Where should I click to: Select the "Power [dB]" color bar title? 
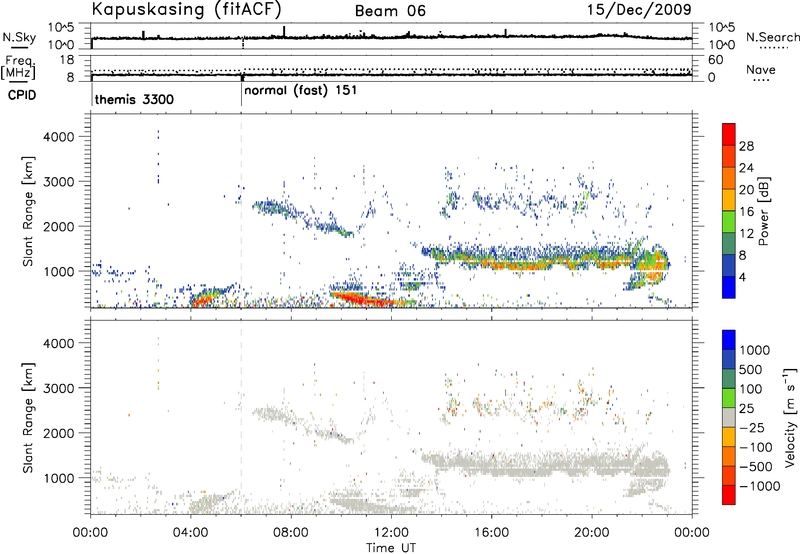tap(763, 211)
